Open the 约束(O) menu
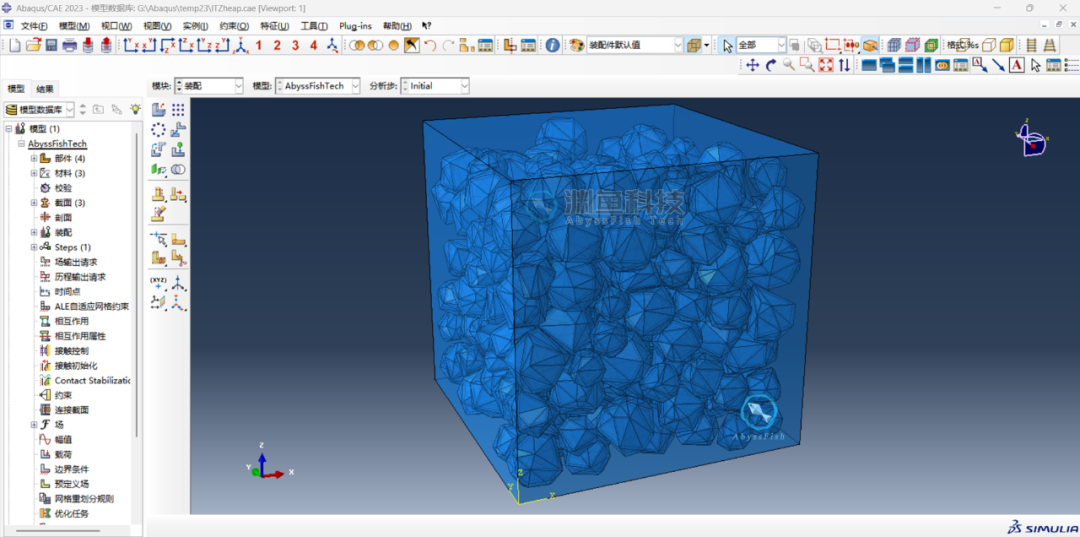Screen dimensions: 1080x537 pyautogui.click(x=234, y=26)
